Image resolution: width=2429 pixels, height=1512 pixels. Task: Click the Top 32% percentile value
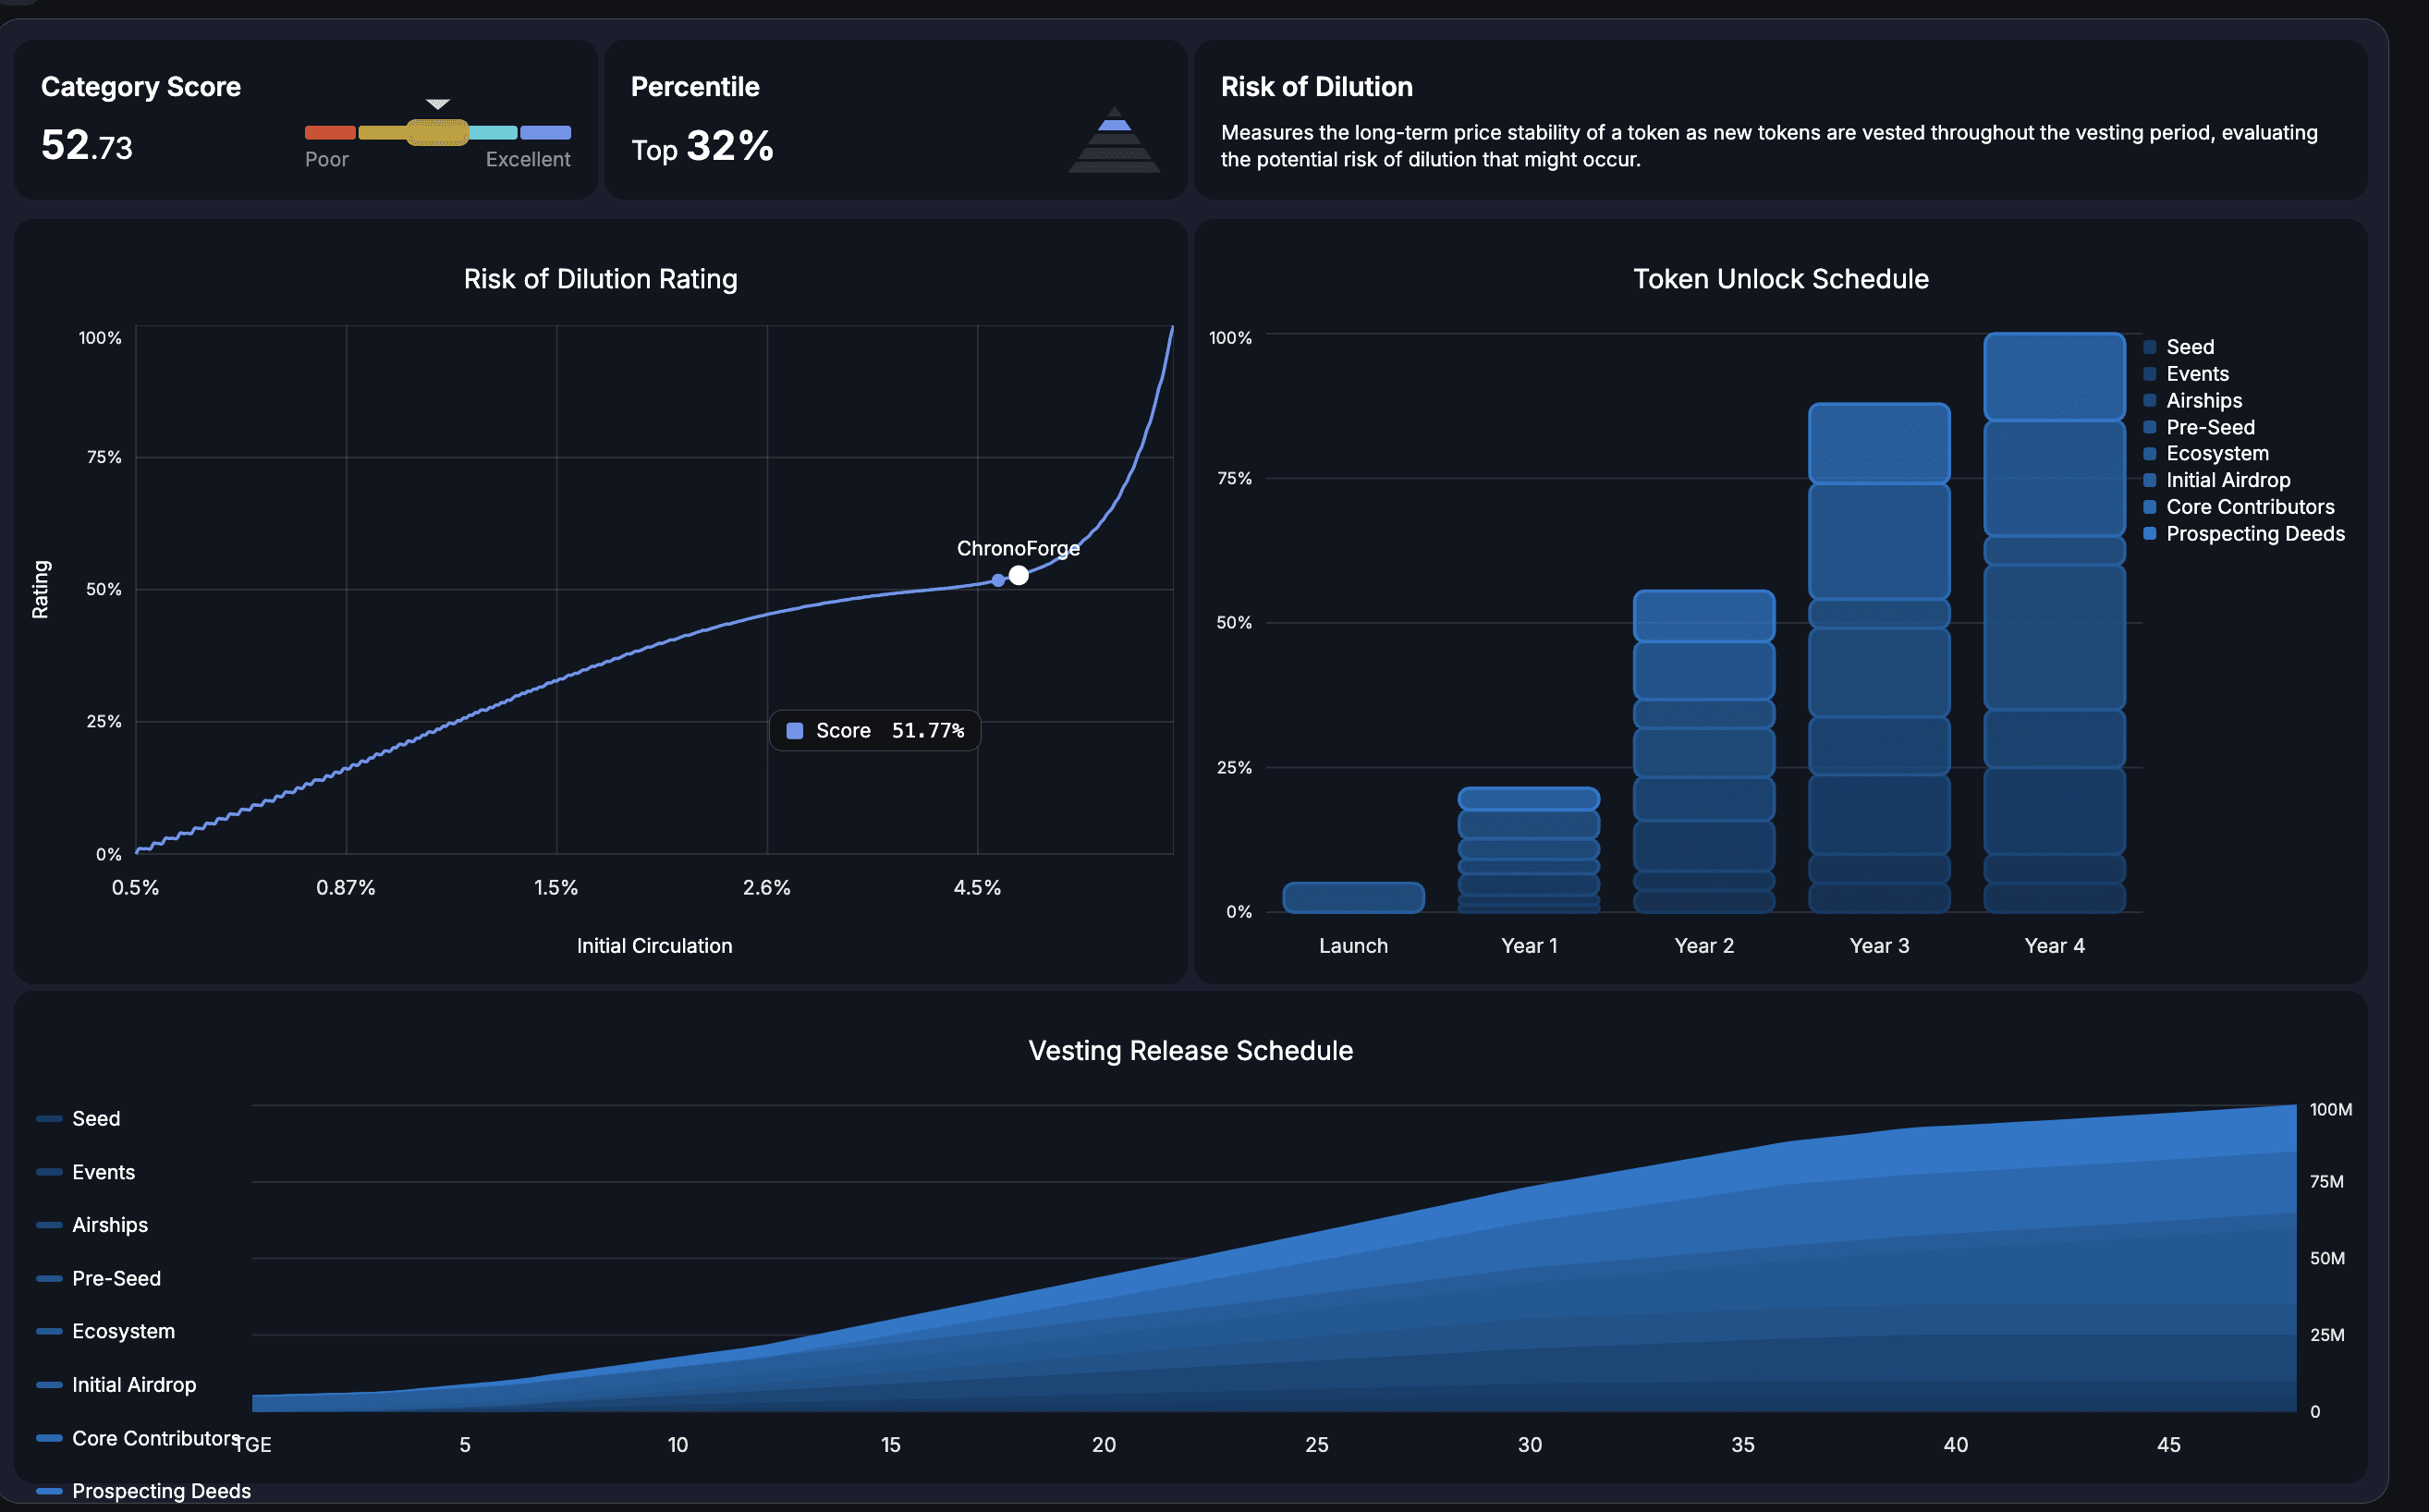702,147
